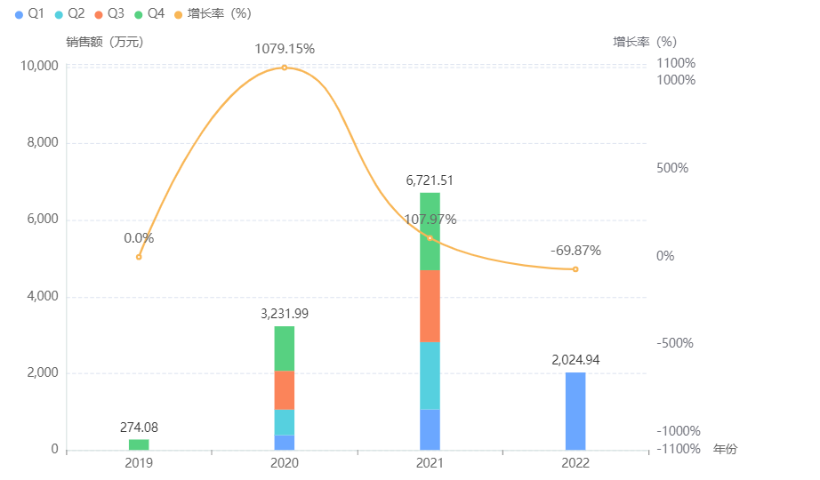Click the 107.97% growth point on line
This screenshot has width=820, height=480.
(x=430, y=238)
